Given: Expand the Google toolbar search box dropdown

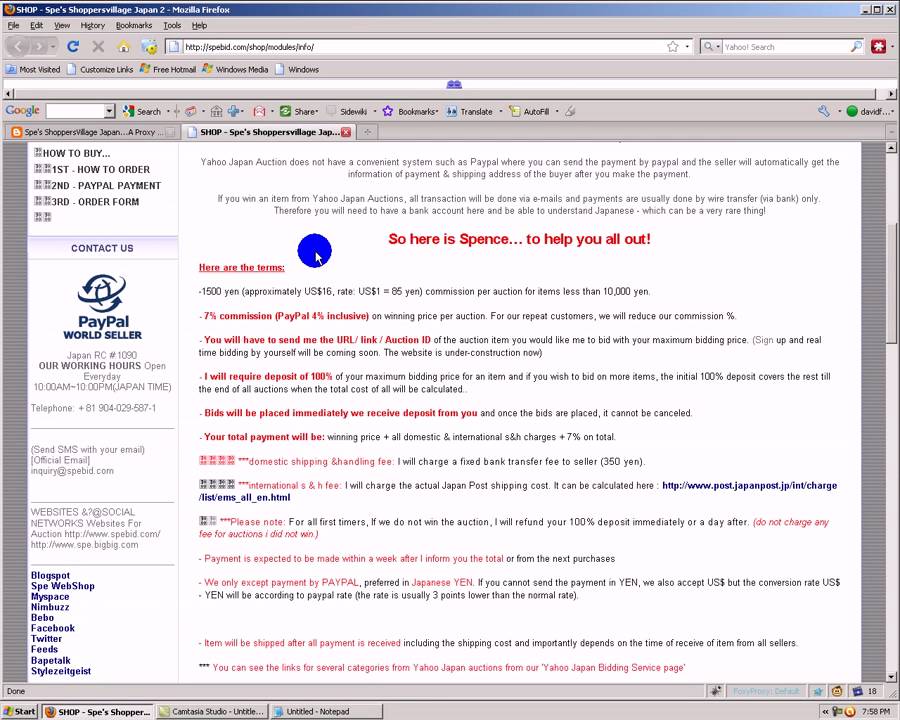Looking at the screenshot, I should coord(109,111).
